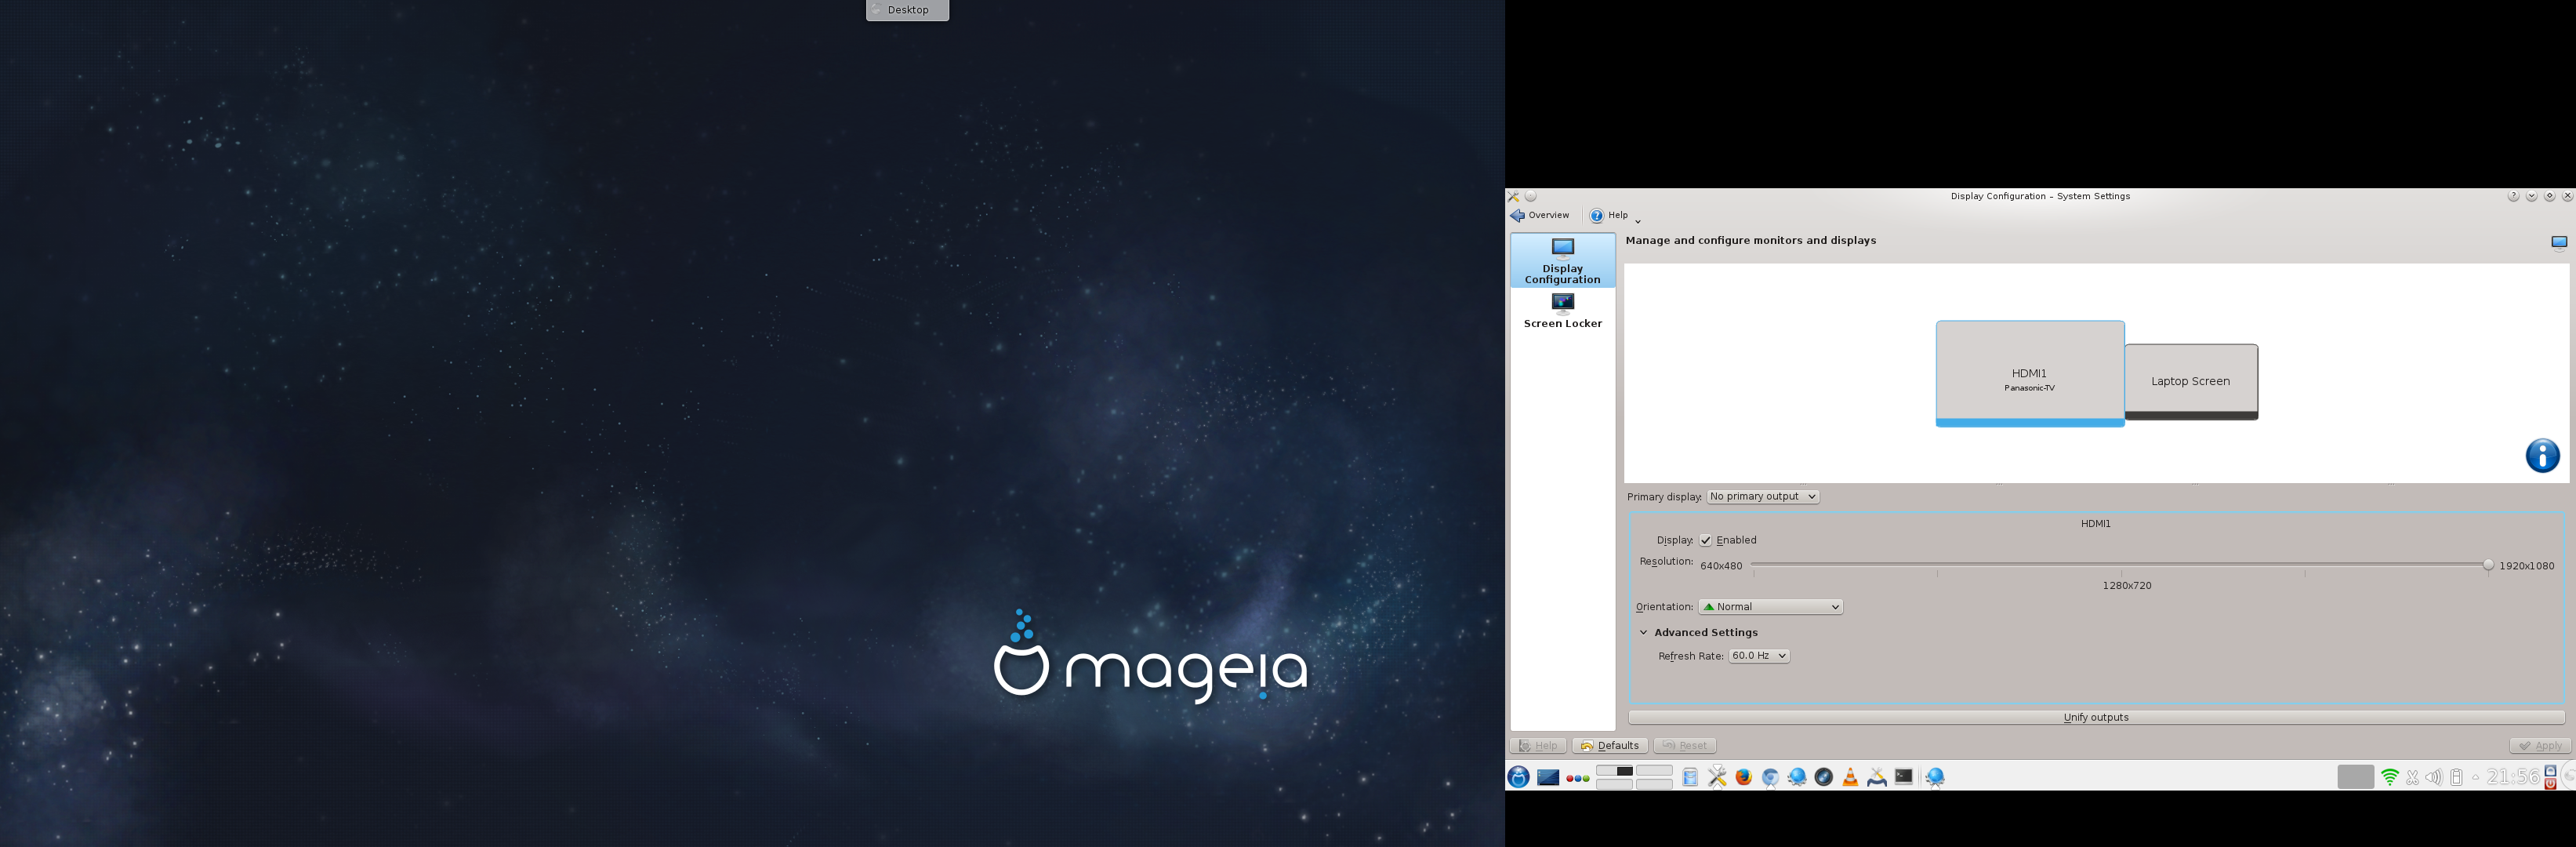Open the Mageia application launcher menu
Image resolution: width=2576 pixels, height=847 pixels.
coord(1518,777)
